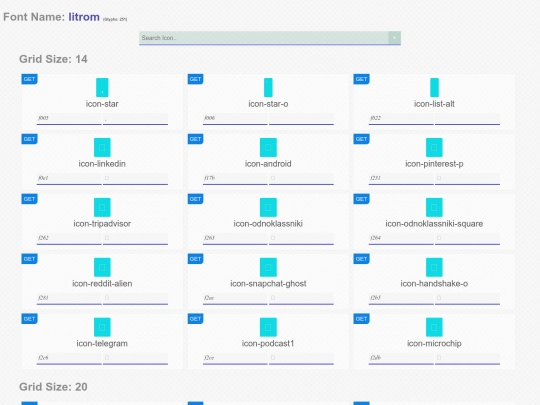Click the icon-star glyph preview

click(x=102, y=87)
